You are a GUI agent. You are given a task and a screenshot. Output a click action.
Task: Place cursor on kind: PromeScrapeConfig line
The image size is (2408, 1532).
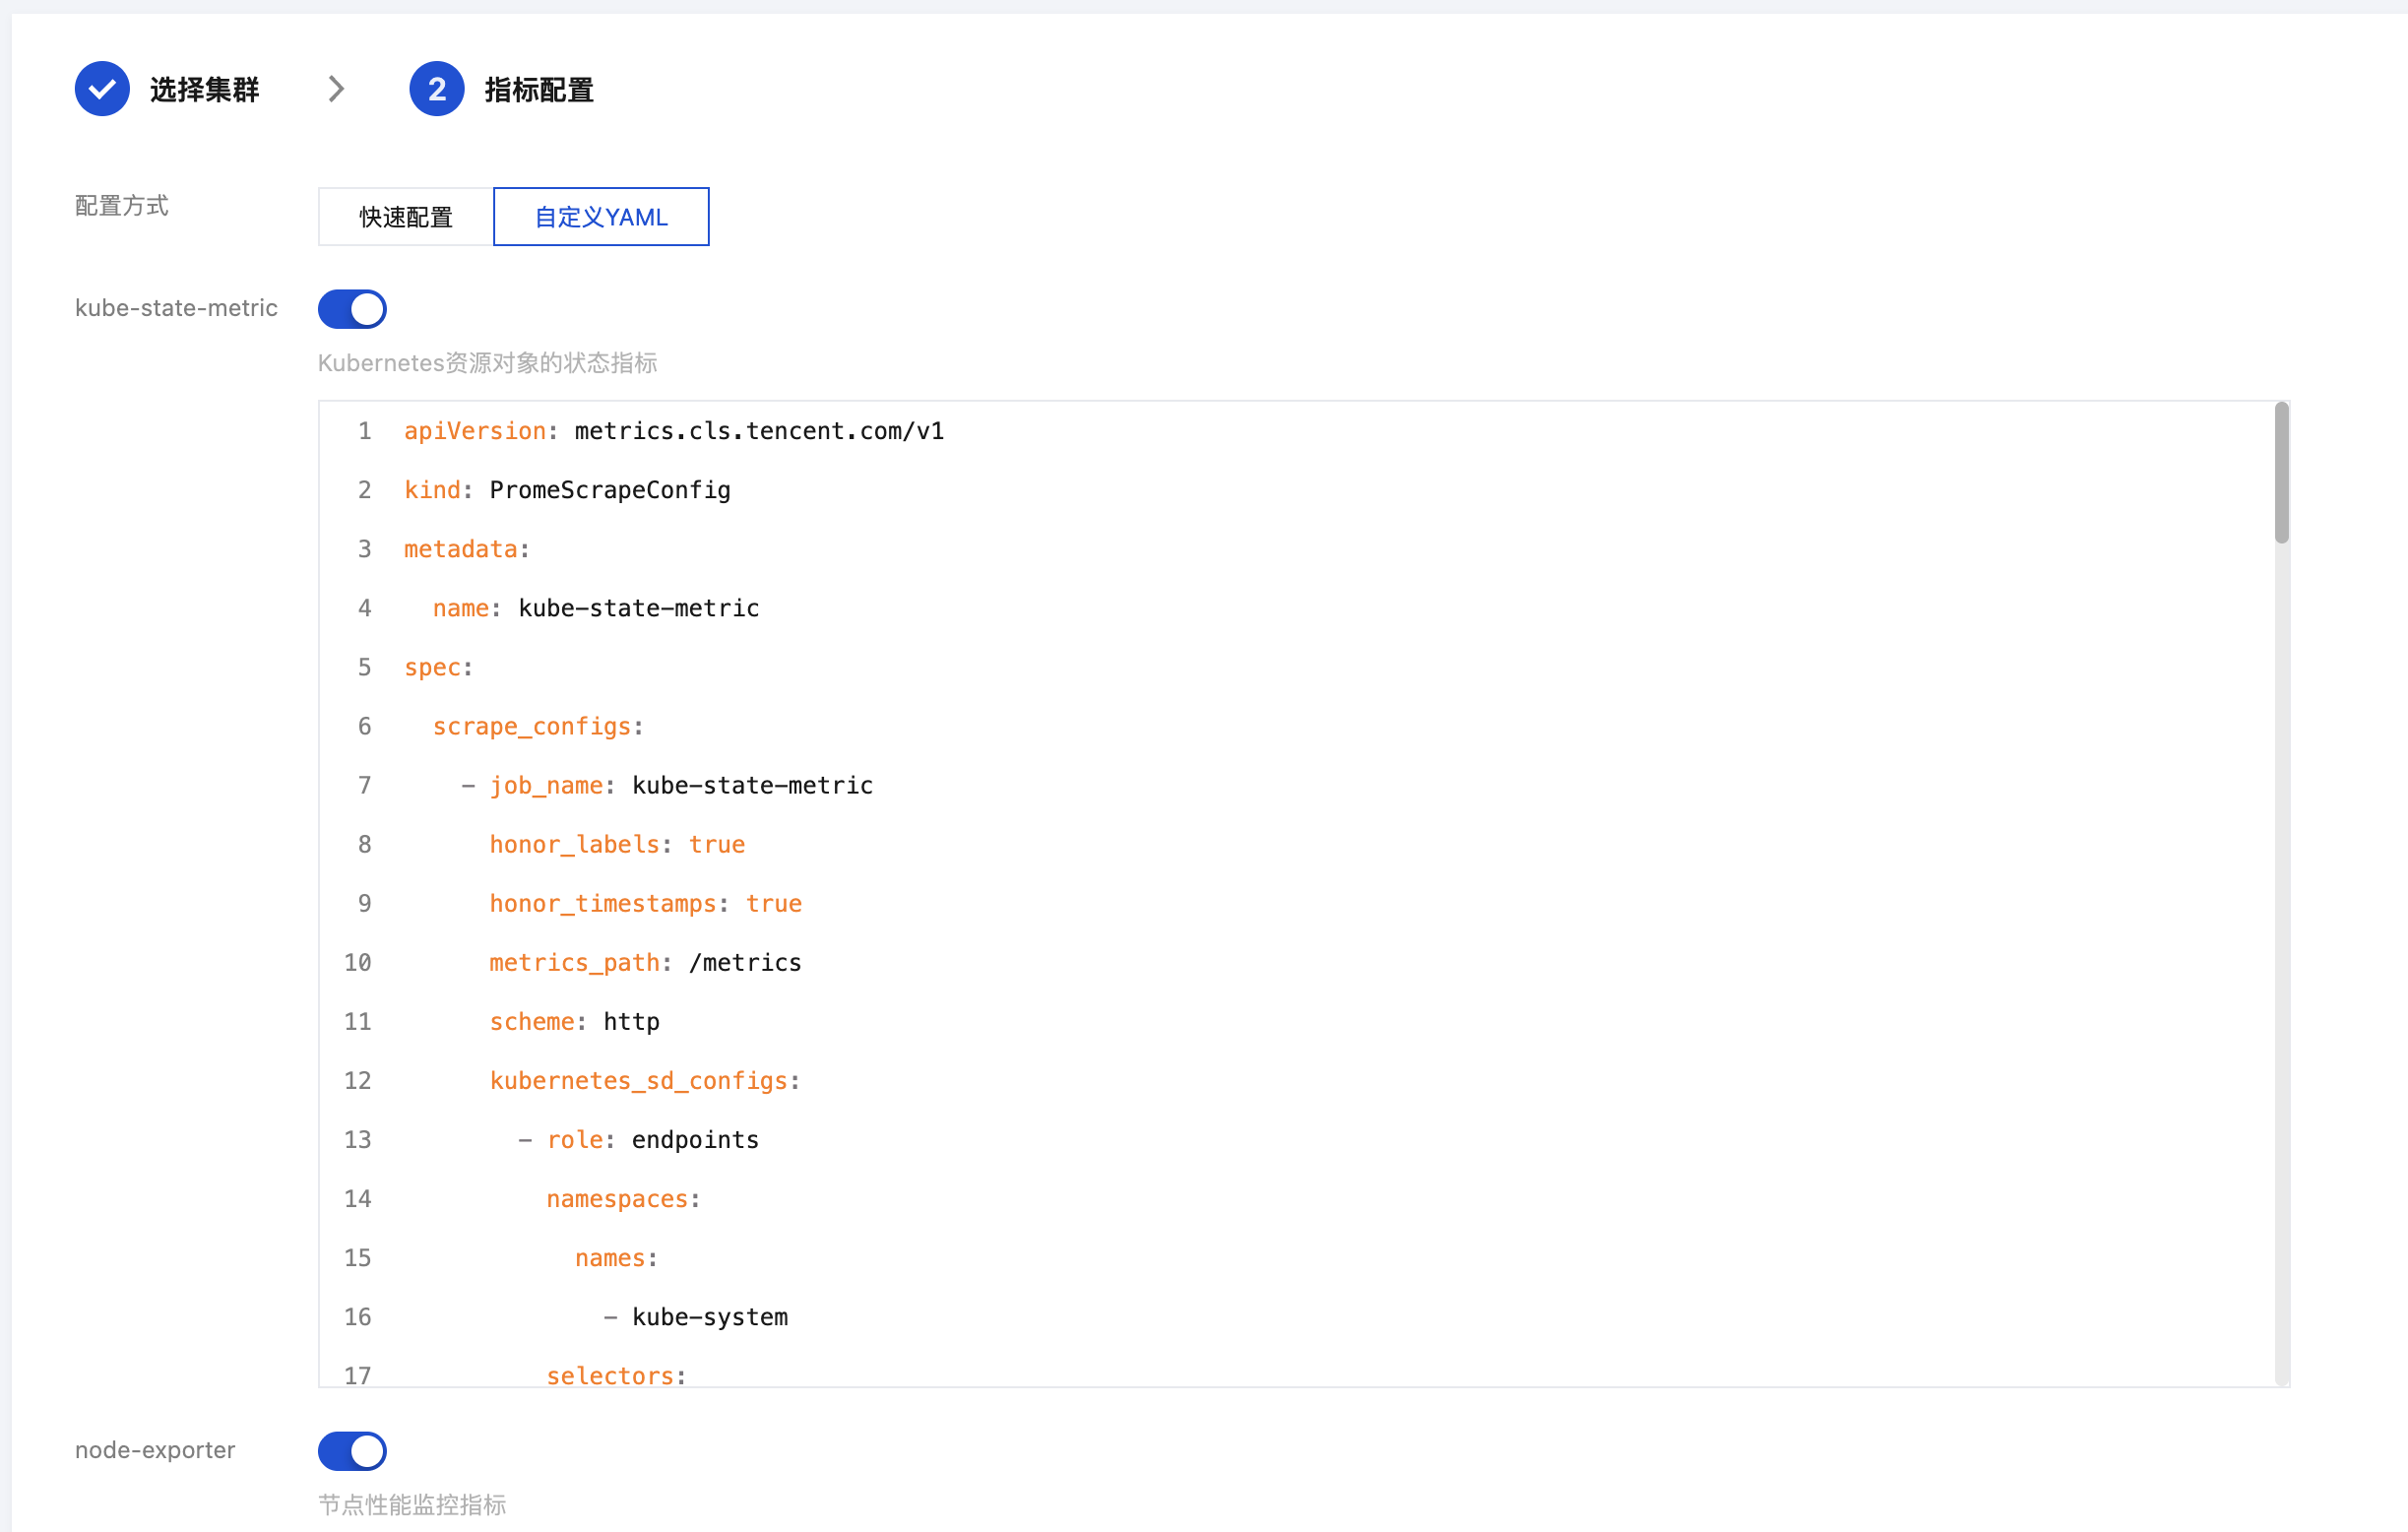point(567,490)
